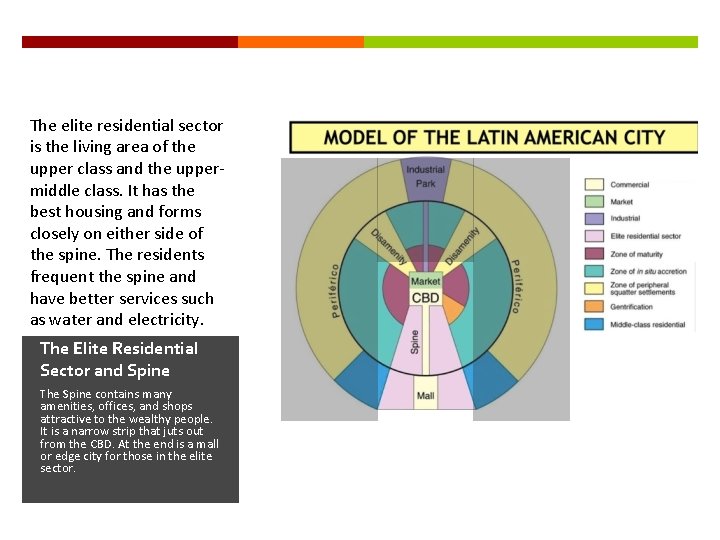Click the peripheral squatter settlements yellow swatch
The image size is (720, 540).
click(594, 288)
